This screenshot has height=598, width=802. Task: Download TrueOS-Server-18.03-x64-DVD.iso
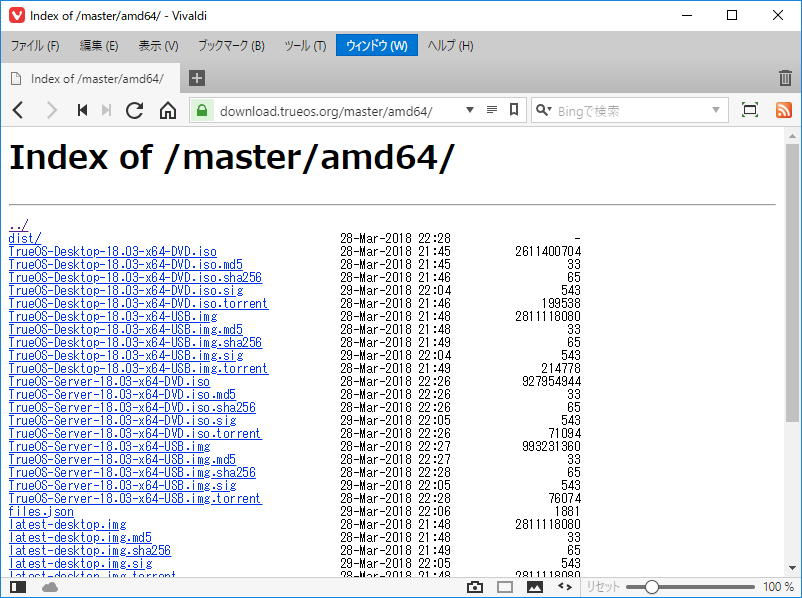point(109,381)
